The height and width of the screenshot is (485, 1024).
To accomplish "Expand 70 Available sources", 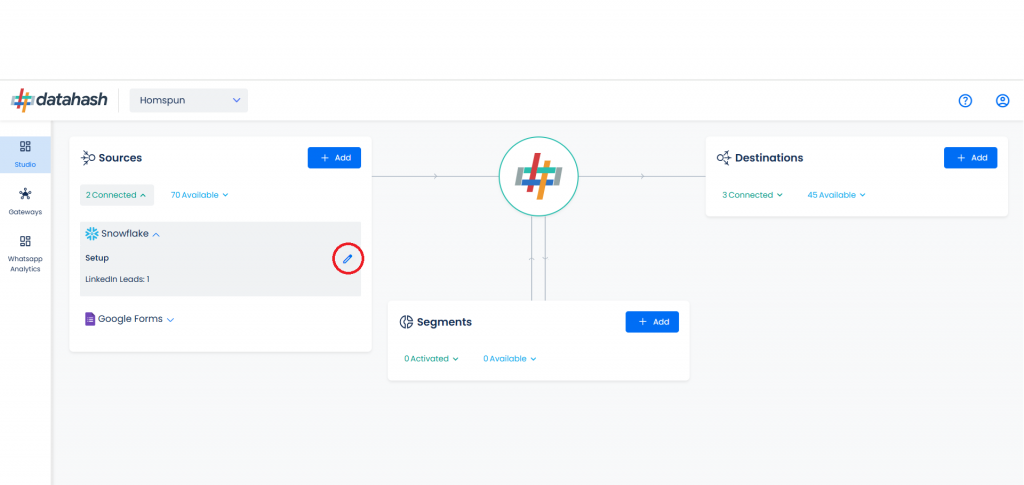I will (199, 195).
